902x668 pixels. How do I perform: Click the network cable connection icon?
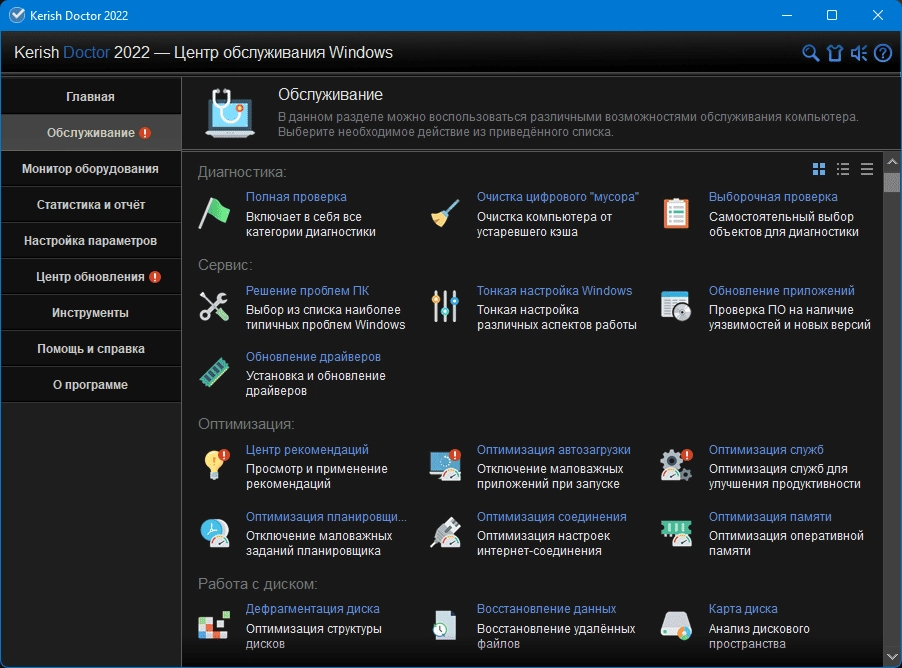[x=445, y=532]
